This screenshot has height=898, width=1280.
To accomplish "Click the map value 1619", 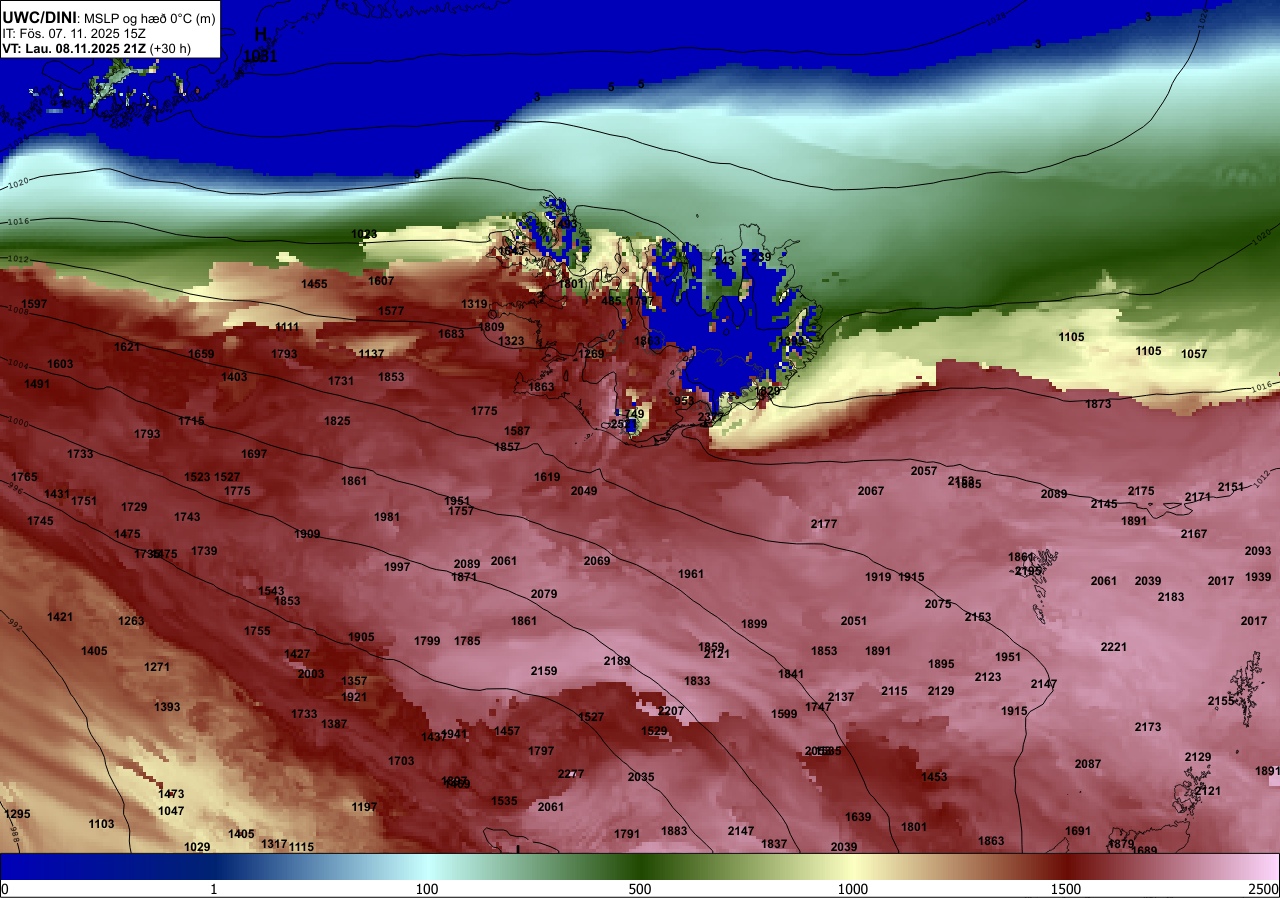I will 547,477.
